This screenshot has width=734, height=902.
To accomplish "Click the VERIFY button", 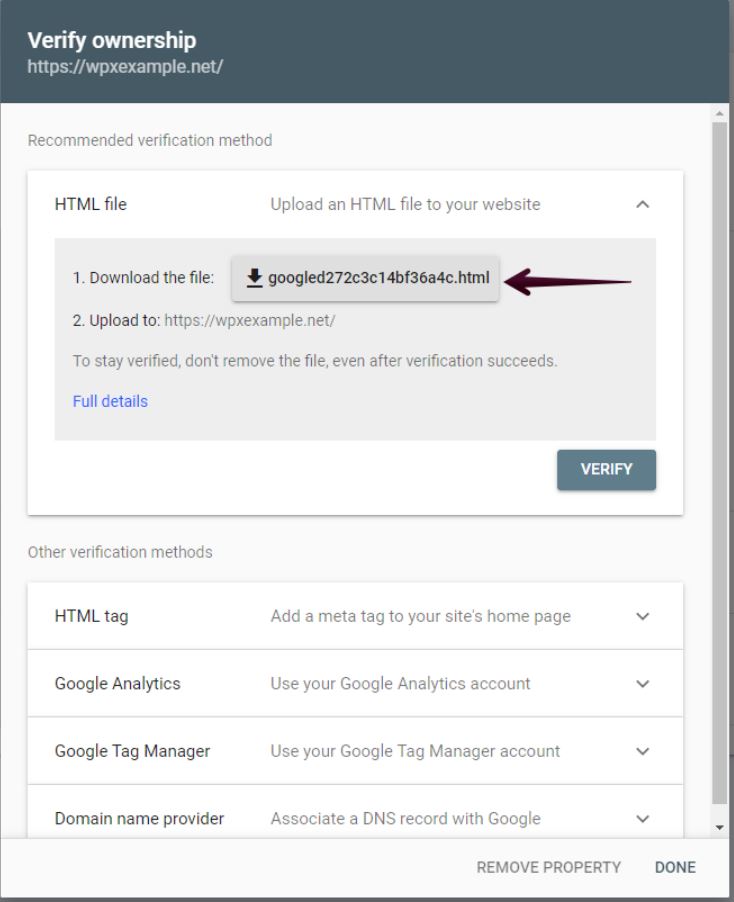I will point(606,469).
